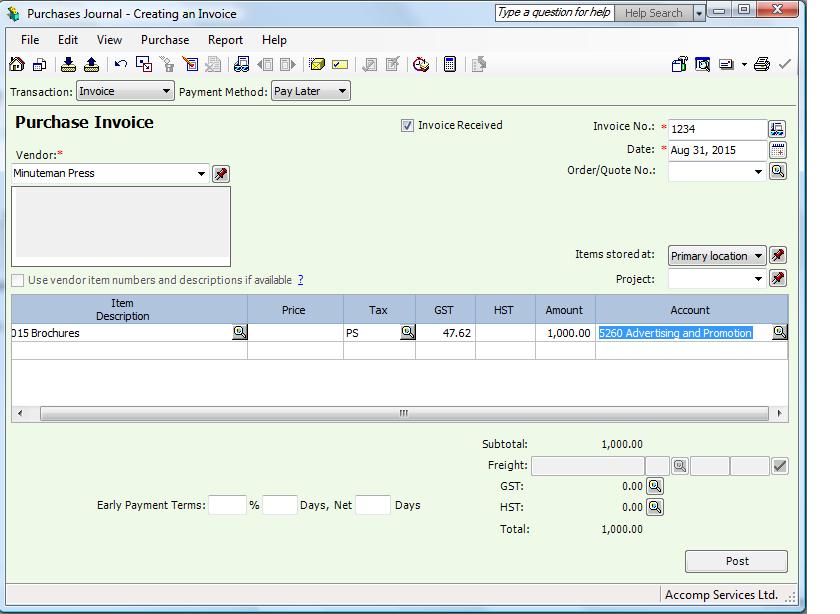840x614 pixels.
Task: Click the Undo arrow icon
Action: [121, 65]
